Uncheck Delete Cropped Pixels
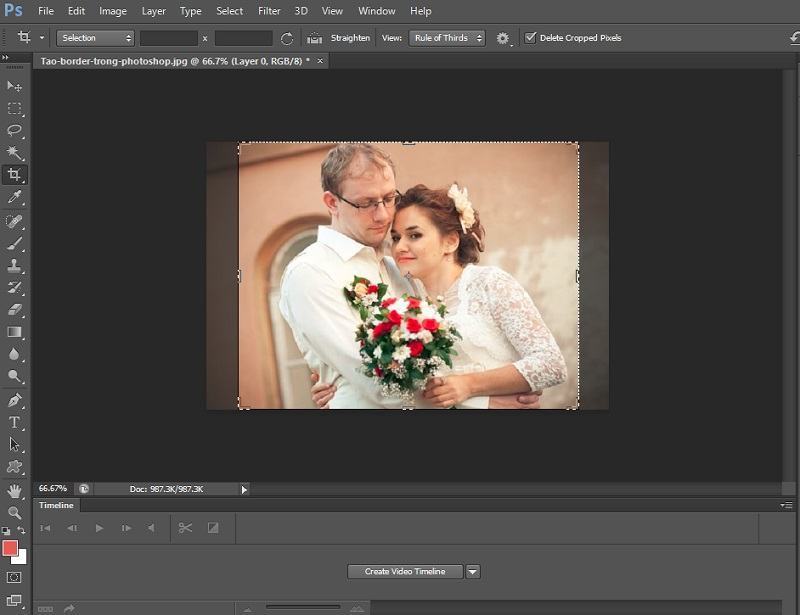This screenshot has width=800, height=615. [528, 37]
